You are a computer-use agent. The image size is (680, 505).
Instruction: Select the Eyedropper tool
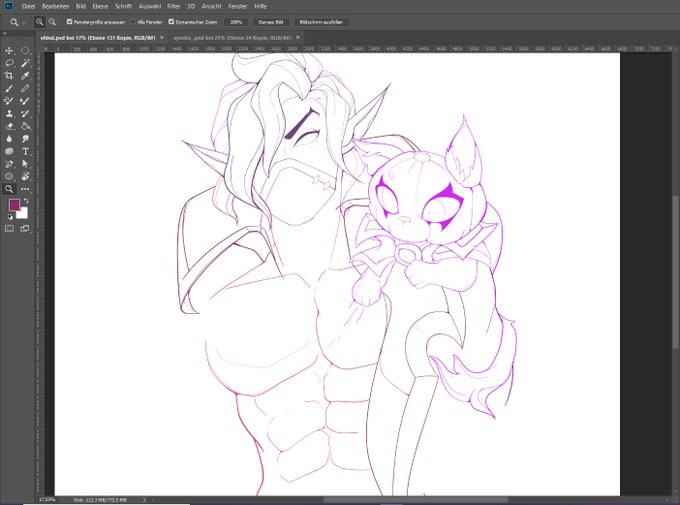click(x=25, y=76)
